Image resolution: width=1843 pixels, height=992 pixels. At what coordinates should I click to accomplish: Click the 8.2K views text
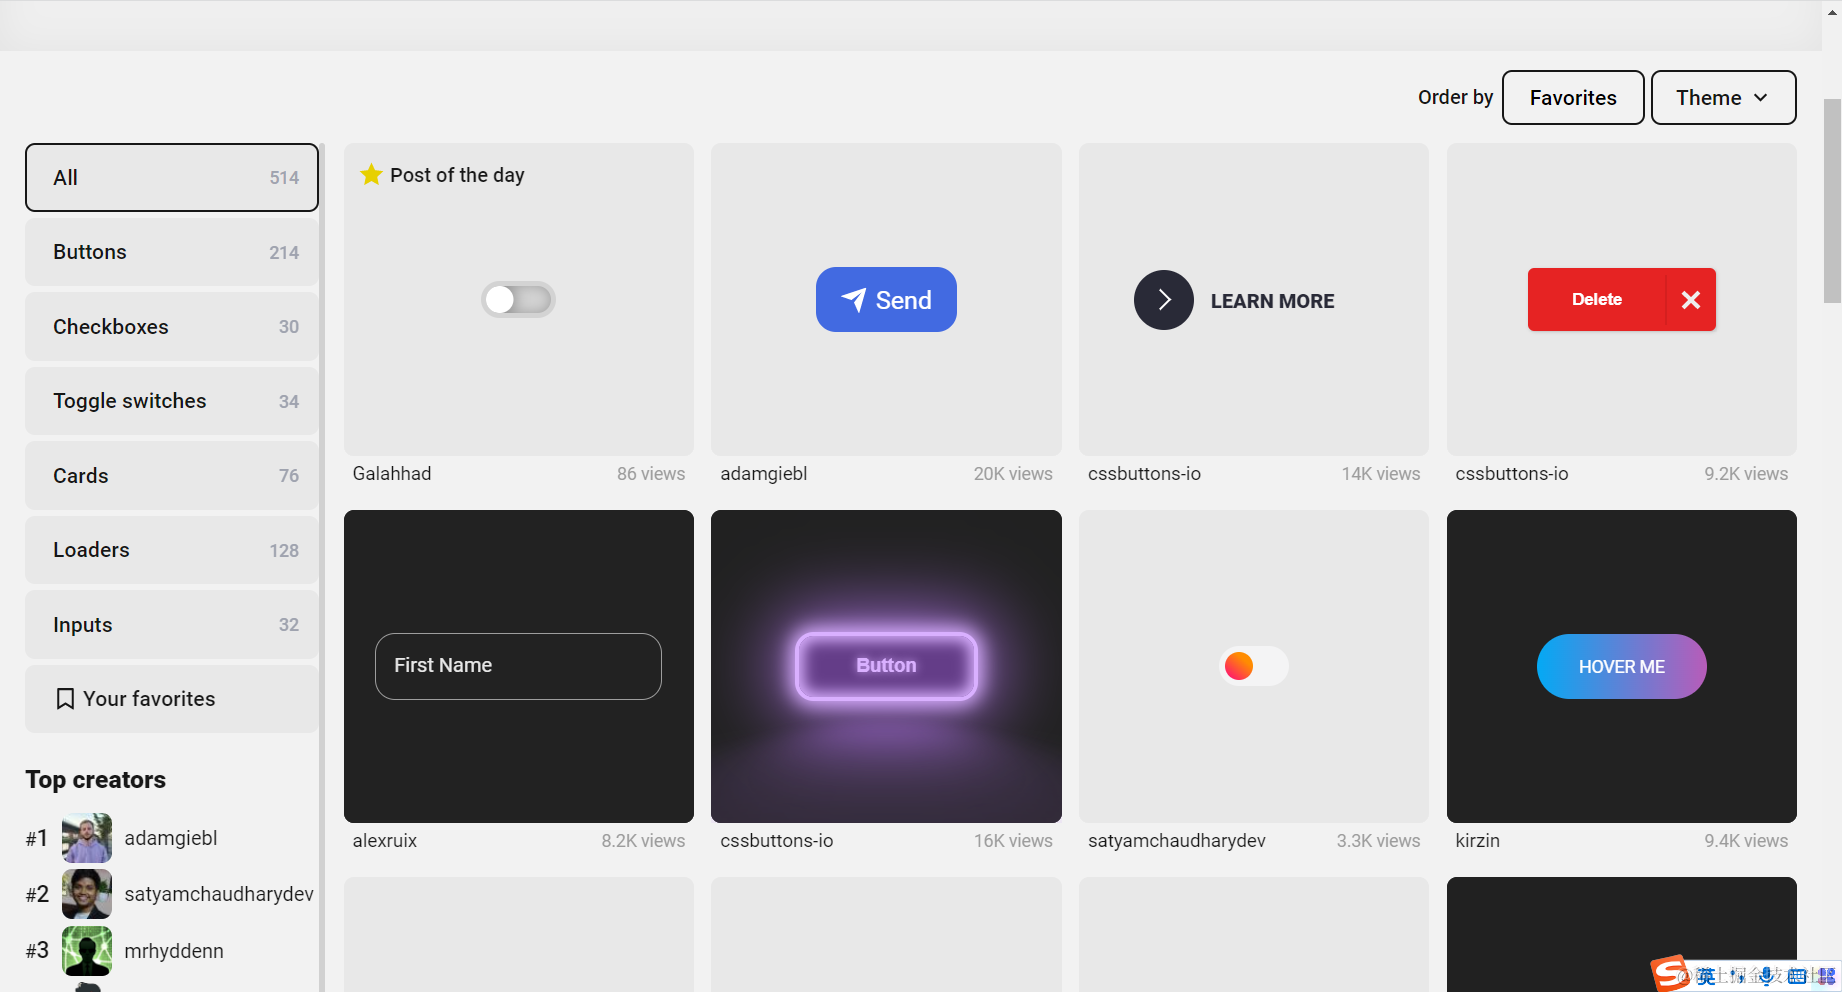[x=643, y=841]
